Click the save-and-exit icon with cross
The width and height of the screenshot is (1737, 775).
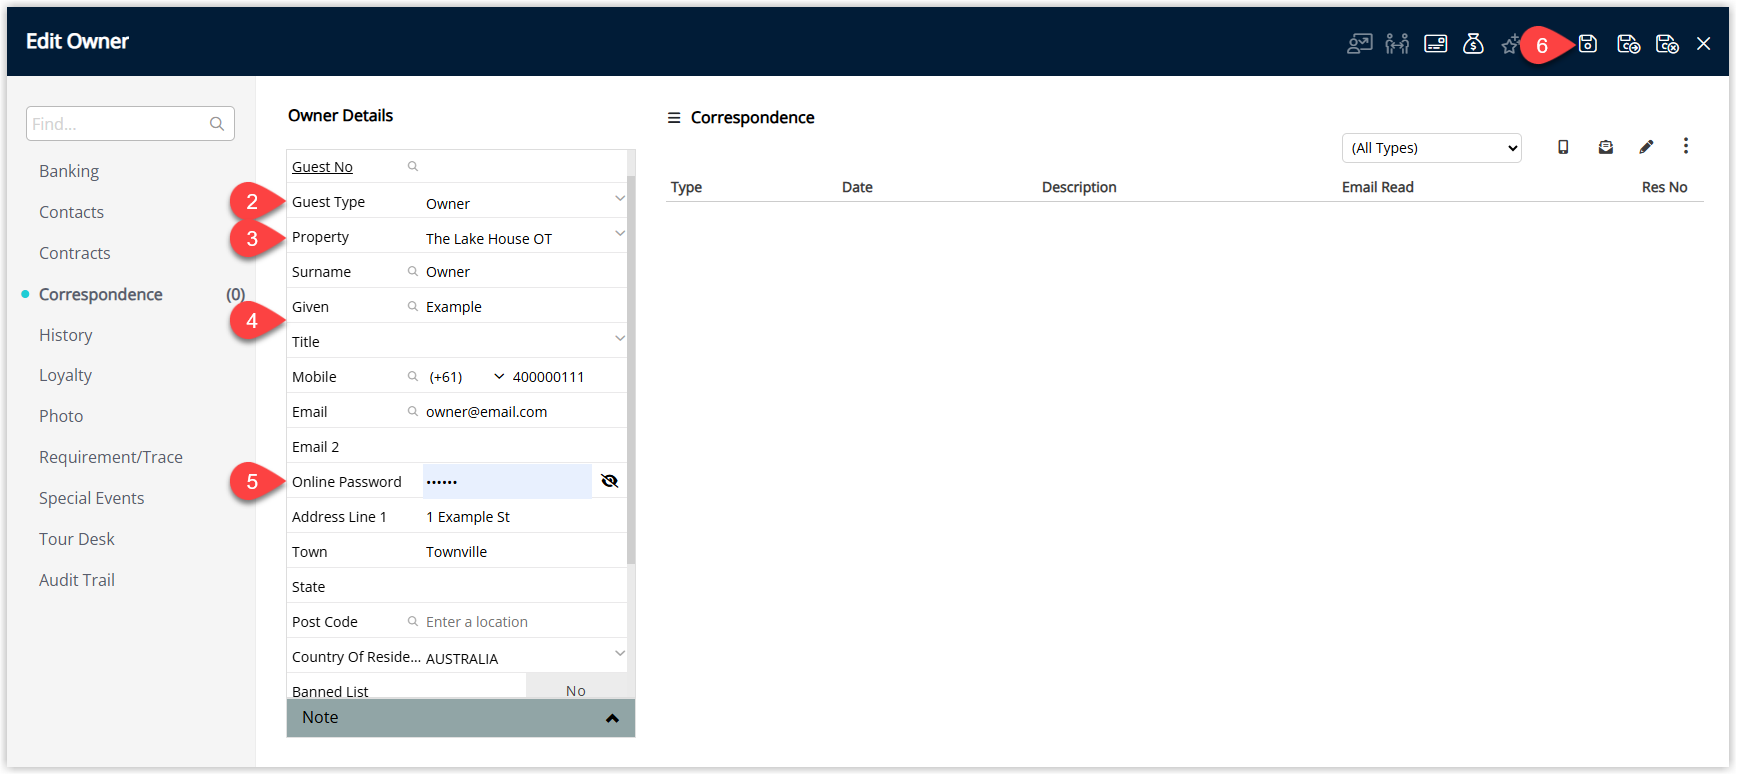click(1667, 44)
